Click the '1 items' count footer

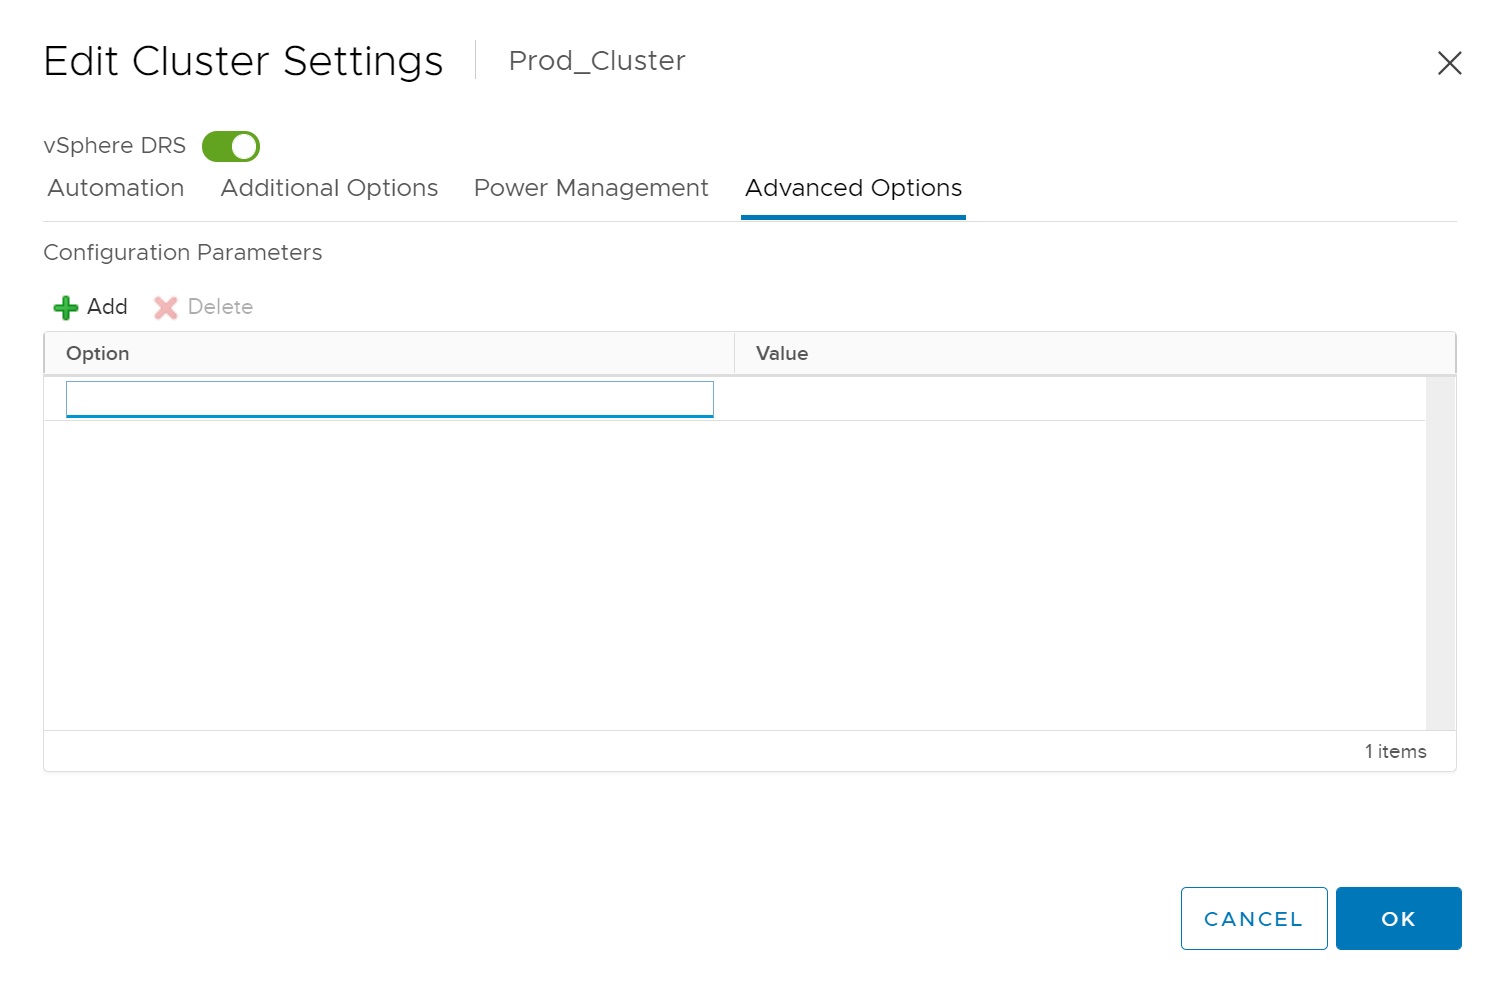tap(1395, 751)
